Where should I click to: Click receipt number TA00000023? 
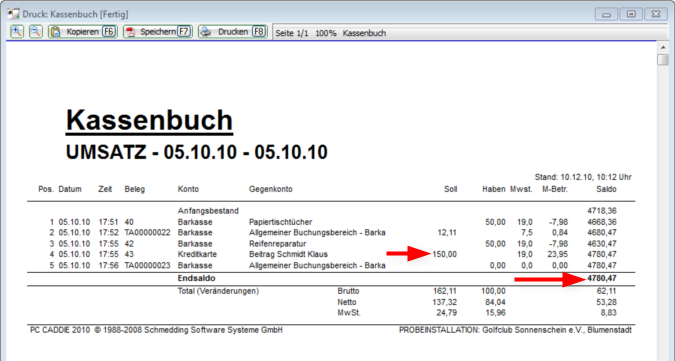(147, 265)
